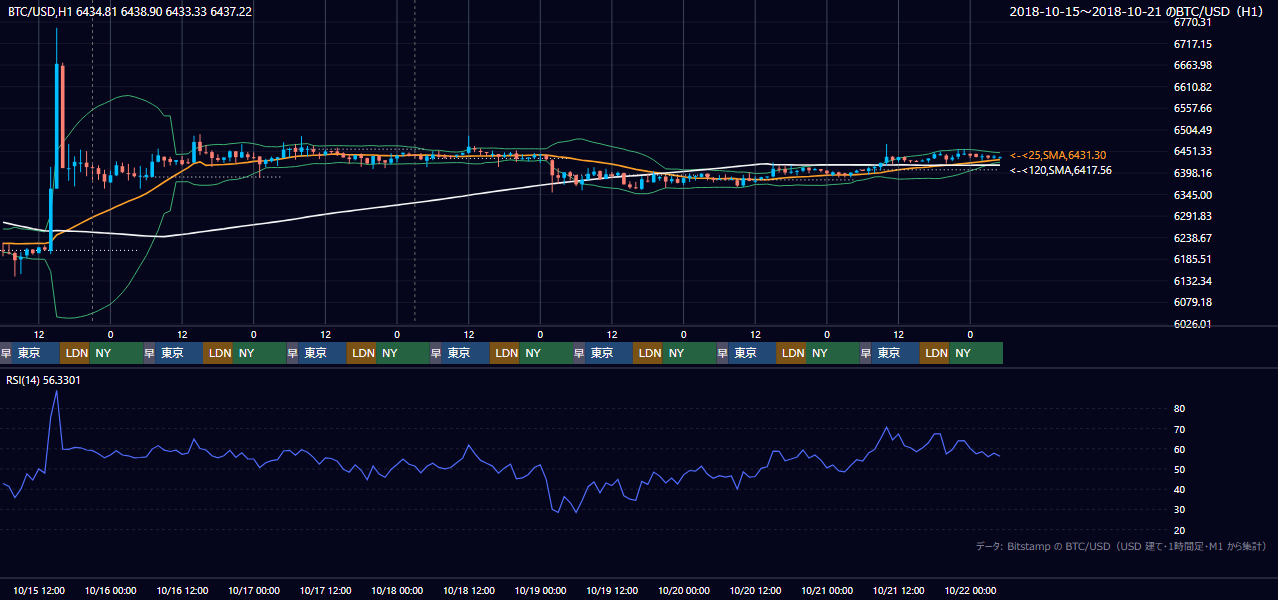This screenshot has height=600, width=1278.
Task: Click the 6557.66 price axis label
Action: point(1193,108)
